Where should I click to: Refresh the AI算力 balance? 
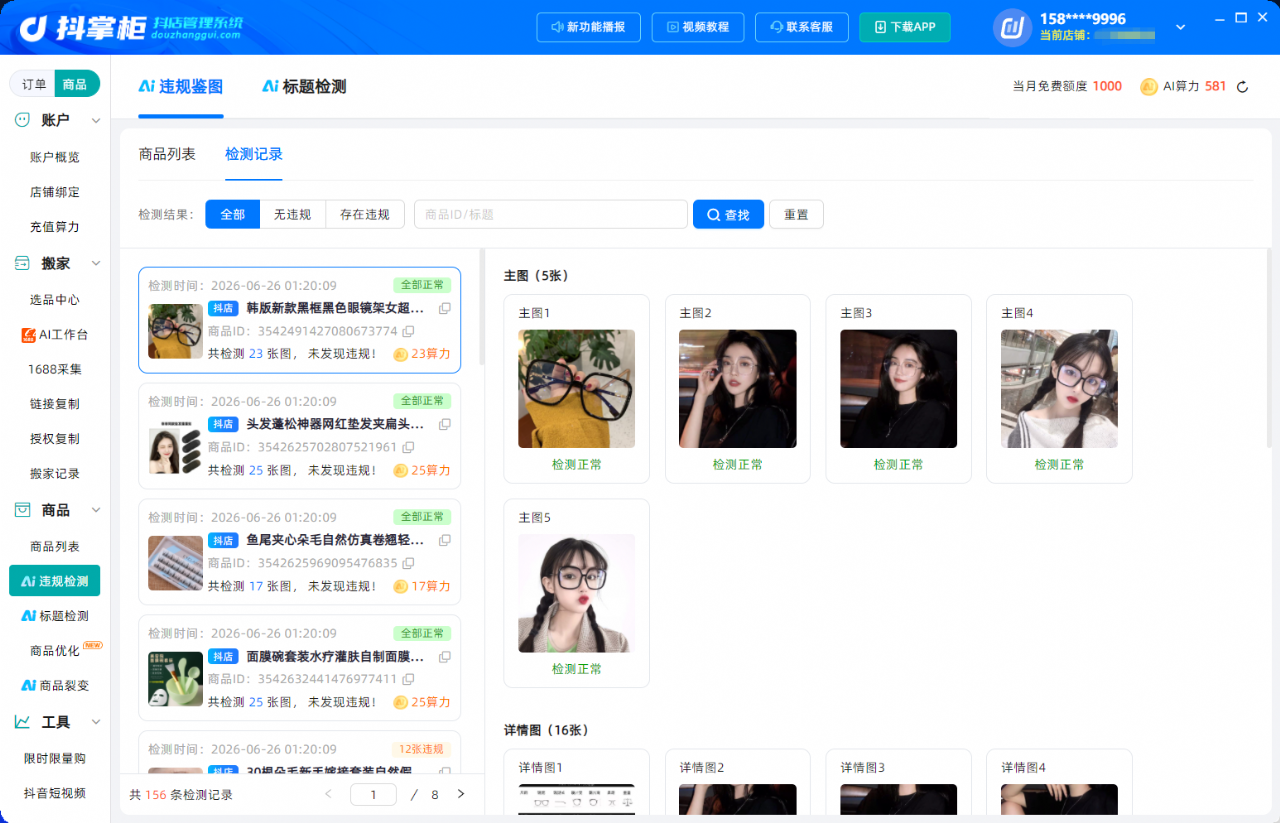(1243, 87)
